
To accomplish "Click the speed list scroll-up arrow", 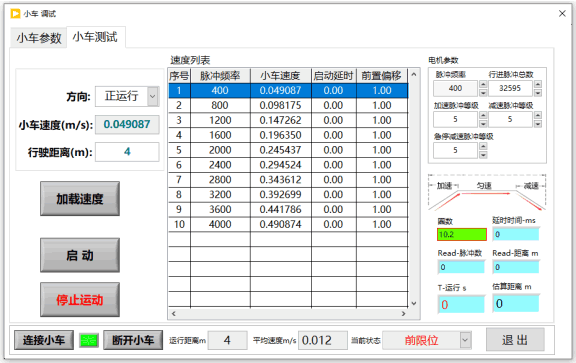I will point(414,75).
